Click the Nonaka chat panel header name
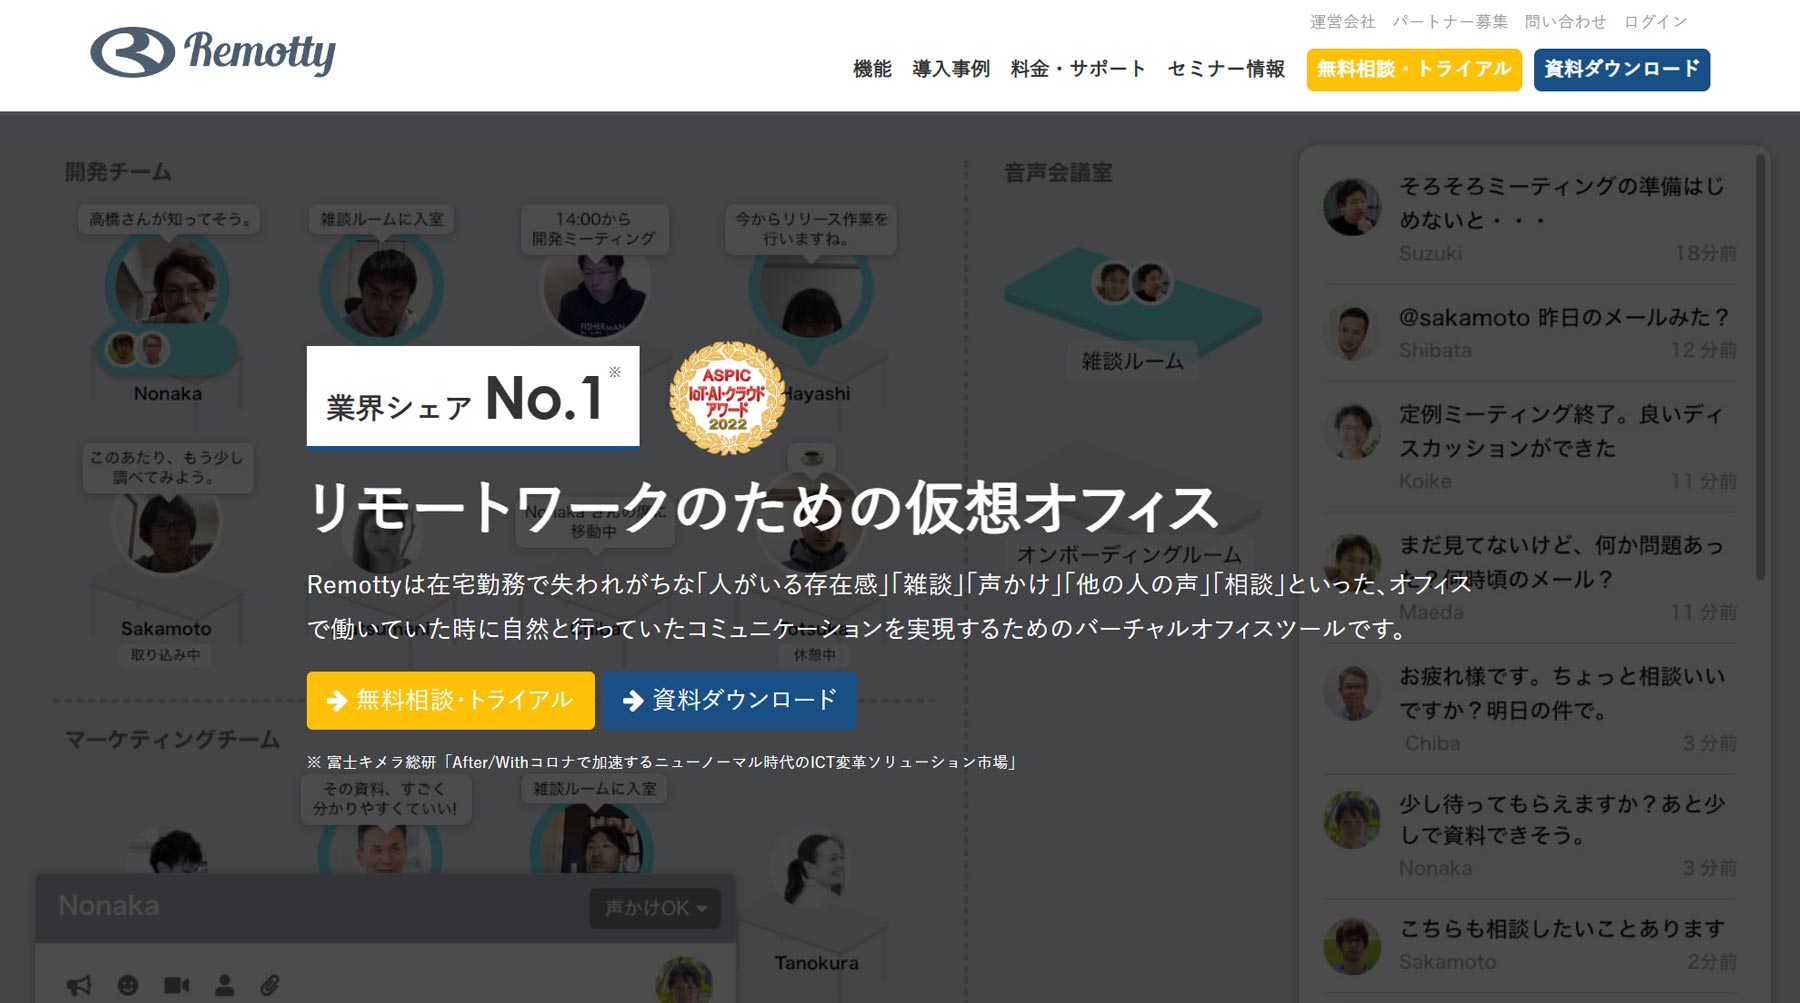1800x1003 pixels. (x=109, y=906)
